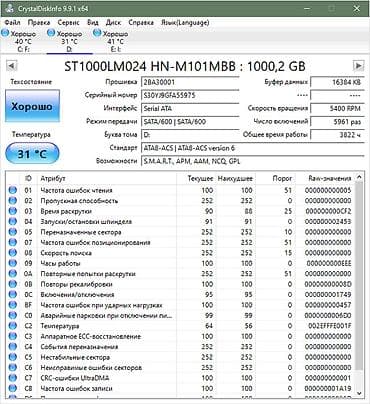Select raw value 002EFFFE001F
The image size is (370, 404).
point(330,326)
